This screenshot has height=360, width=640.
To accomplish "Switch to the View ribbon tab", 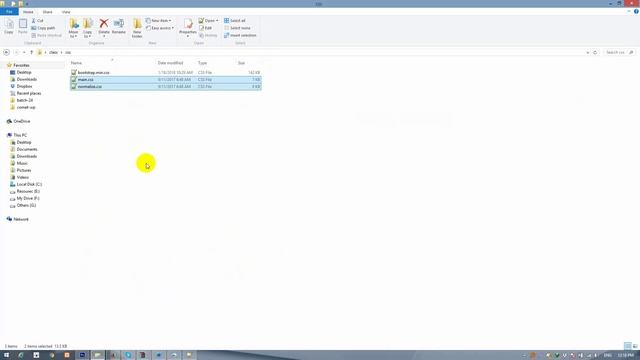I will (66, 12).
